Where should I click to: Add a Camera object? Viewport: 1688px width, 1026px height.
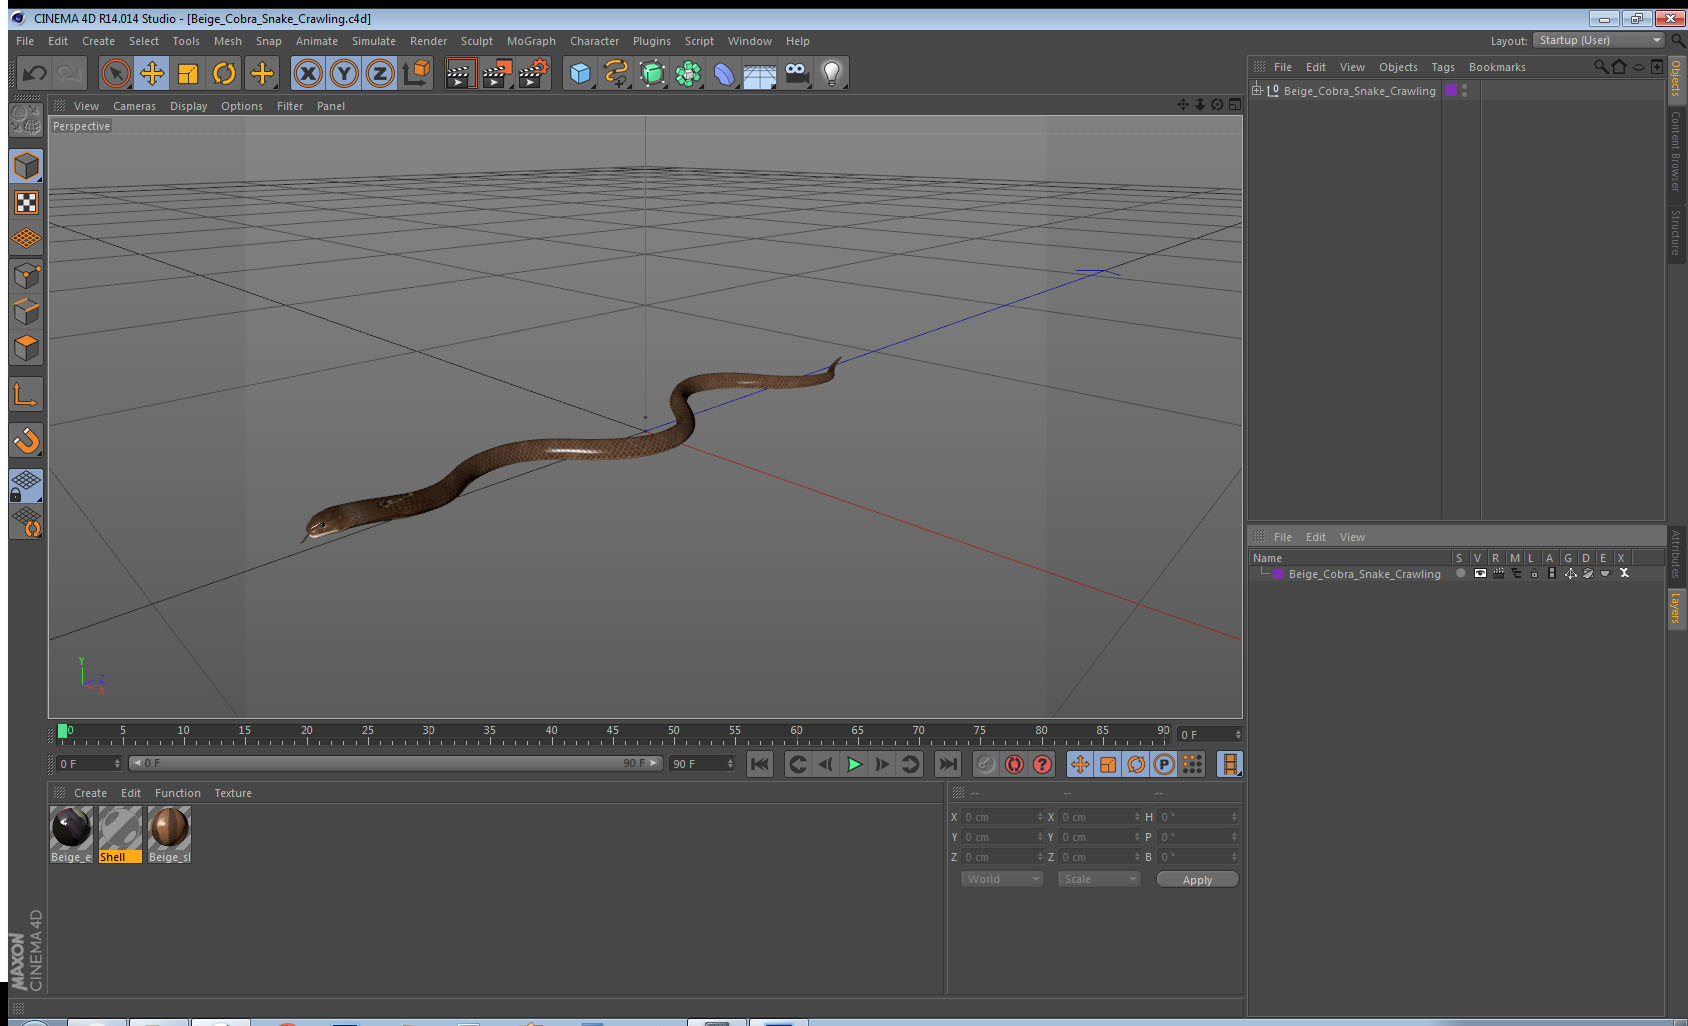pos(796,73)
